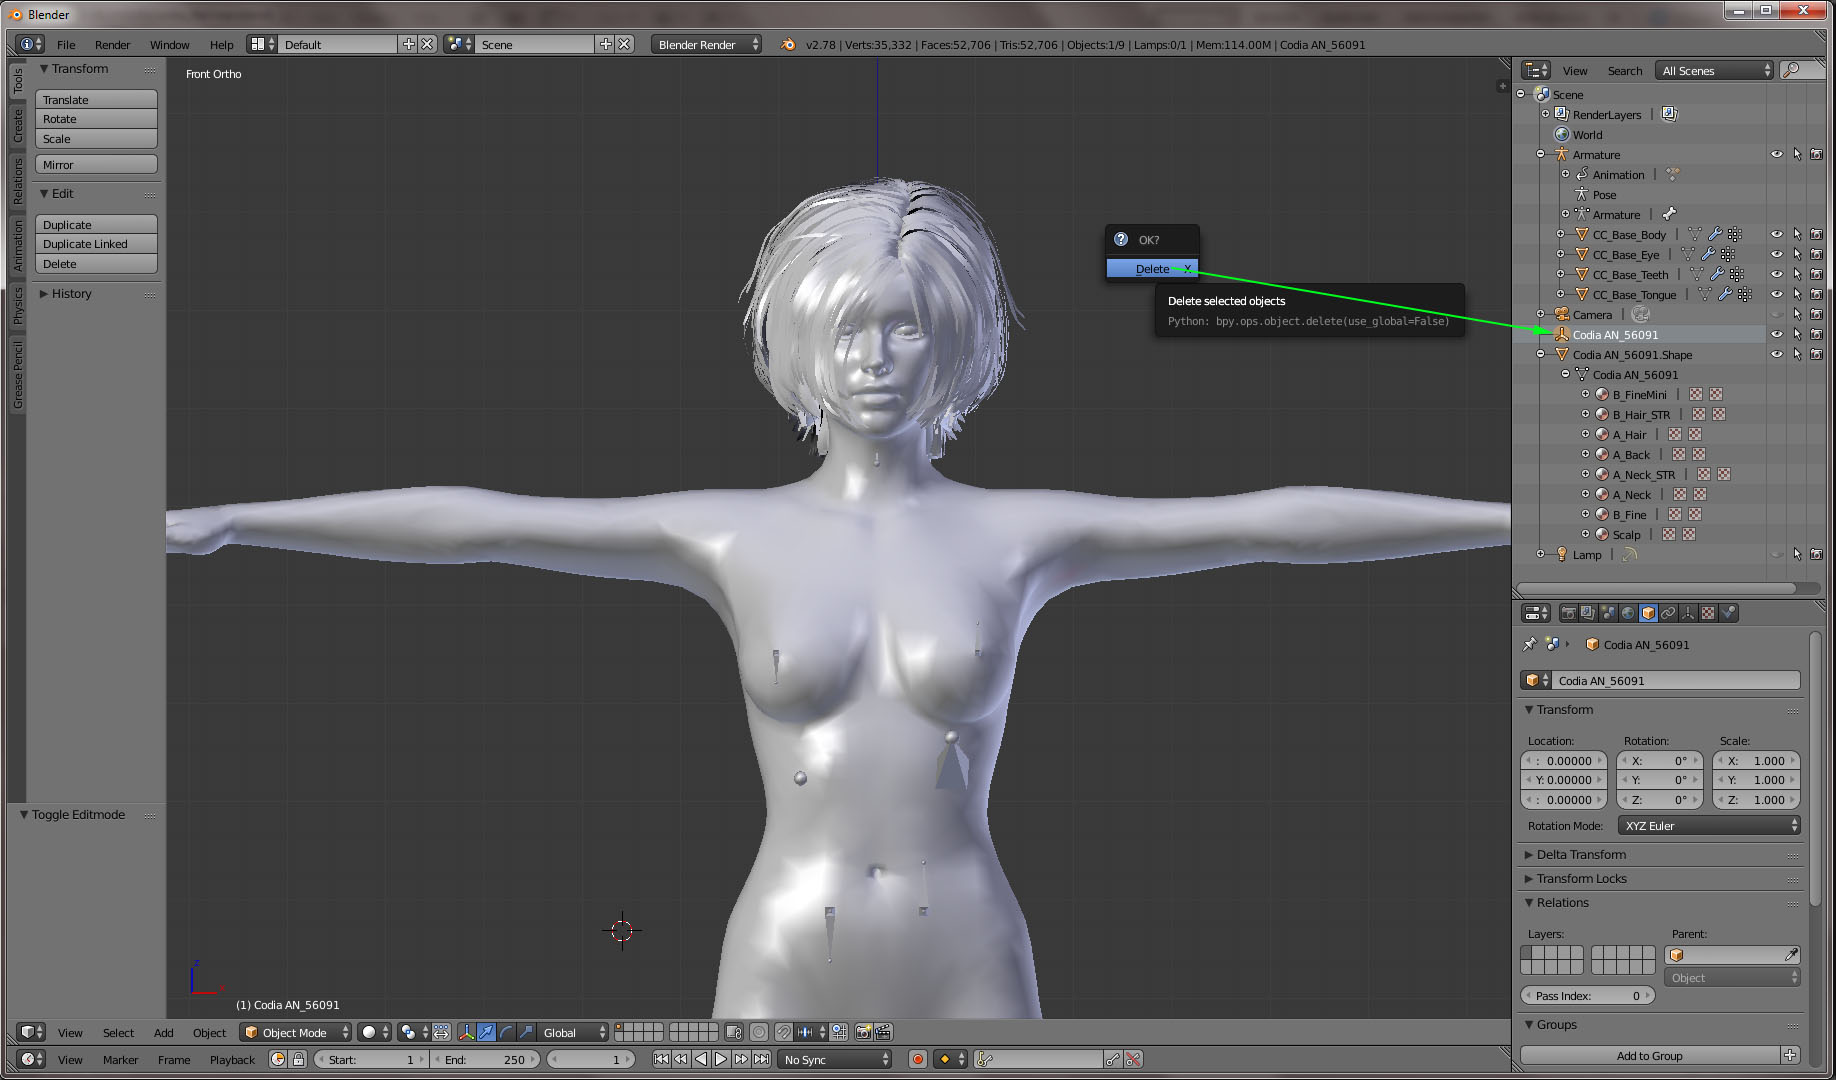The width and height of the screenshot is (1836, 1080).
Task: Expand the Transform Locks panel
Action: (x=1581, y=878)
